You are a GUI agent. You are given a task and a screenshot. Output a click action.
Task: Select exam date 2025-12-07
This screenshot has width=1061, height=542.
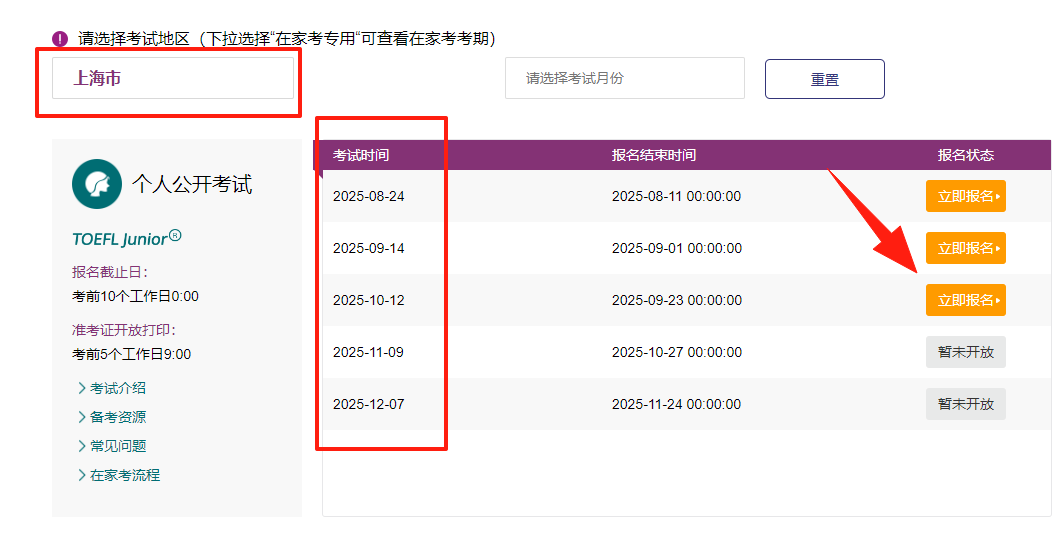(x=369, y=405)
